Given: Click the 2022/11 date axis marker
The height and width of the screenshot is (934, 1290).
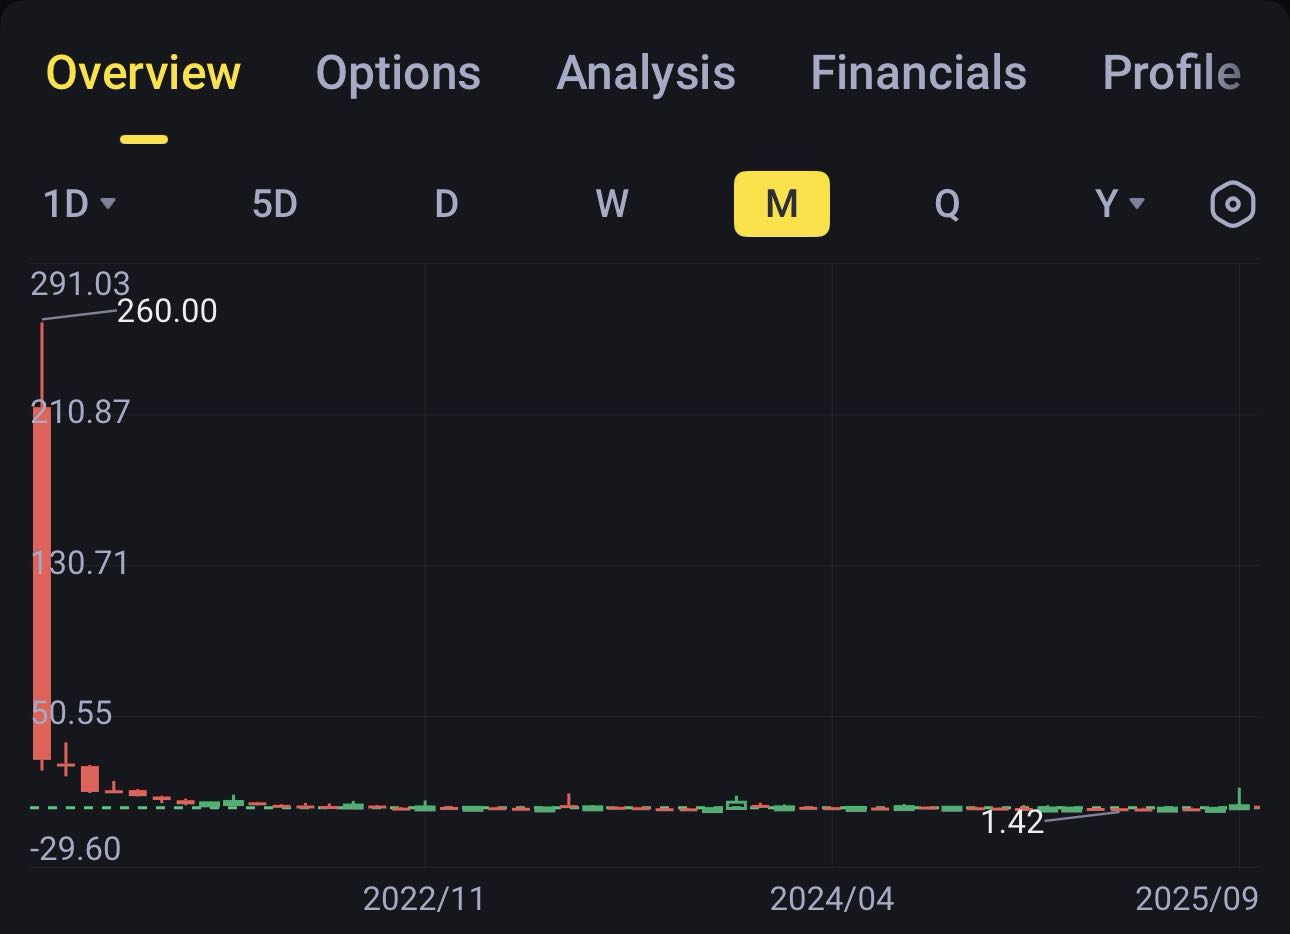Looking at the screenshot, I should (x=423, y=898).
